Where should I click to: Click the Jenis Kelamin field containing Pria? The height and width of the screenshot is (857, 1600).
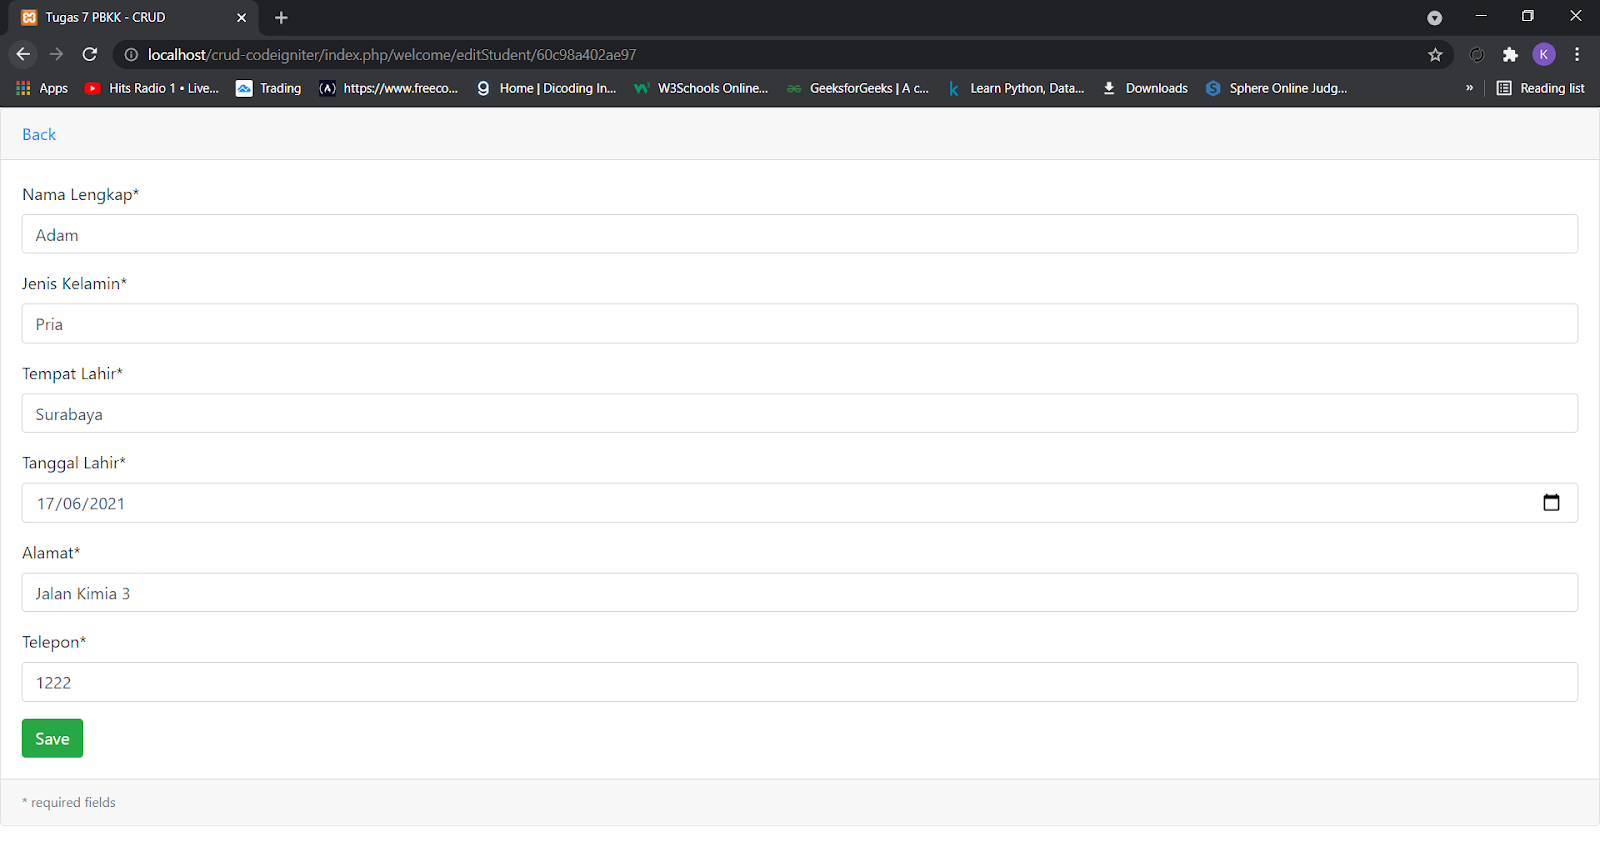pyautogui.click(x=800, y=324)
